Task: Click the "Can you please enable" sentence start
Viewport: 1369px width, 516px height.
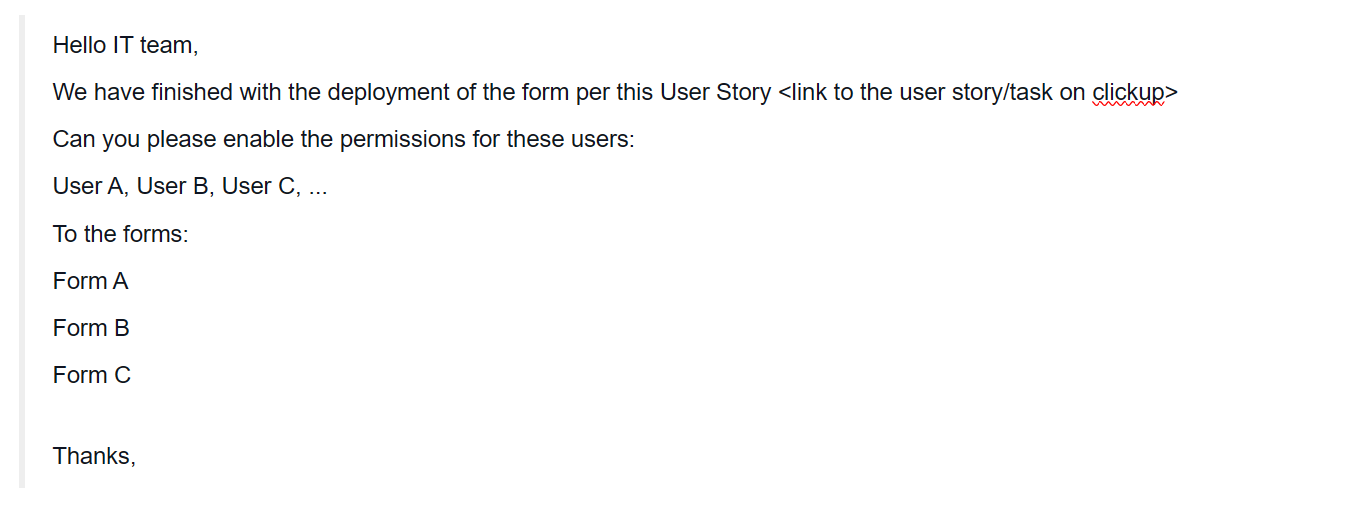Action: (x=145, y=139)
